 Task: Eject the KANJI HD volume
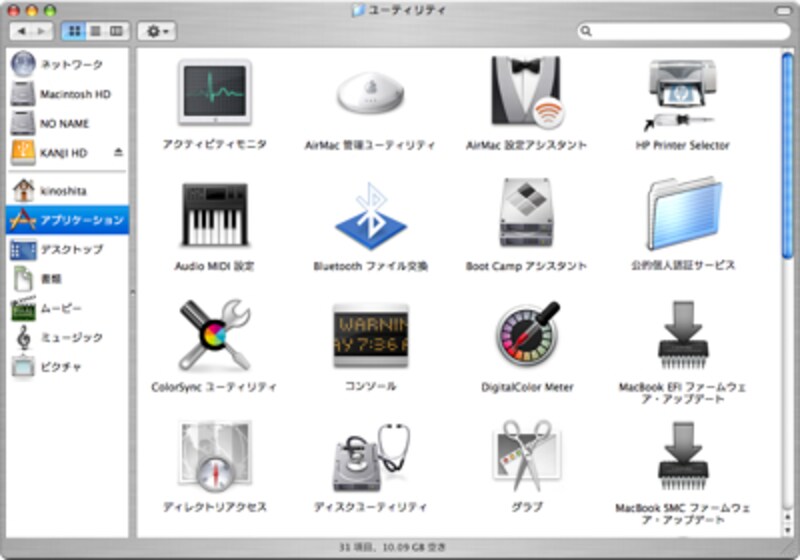(118, 152)
